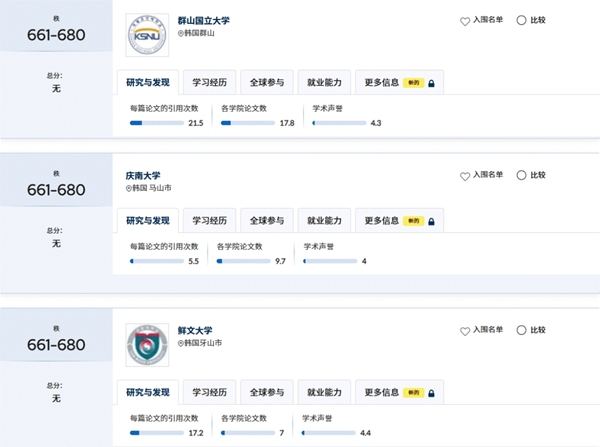Switch to 学习经历 tab for 群山国立大学

[209, 82]
